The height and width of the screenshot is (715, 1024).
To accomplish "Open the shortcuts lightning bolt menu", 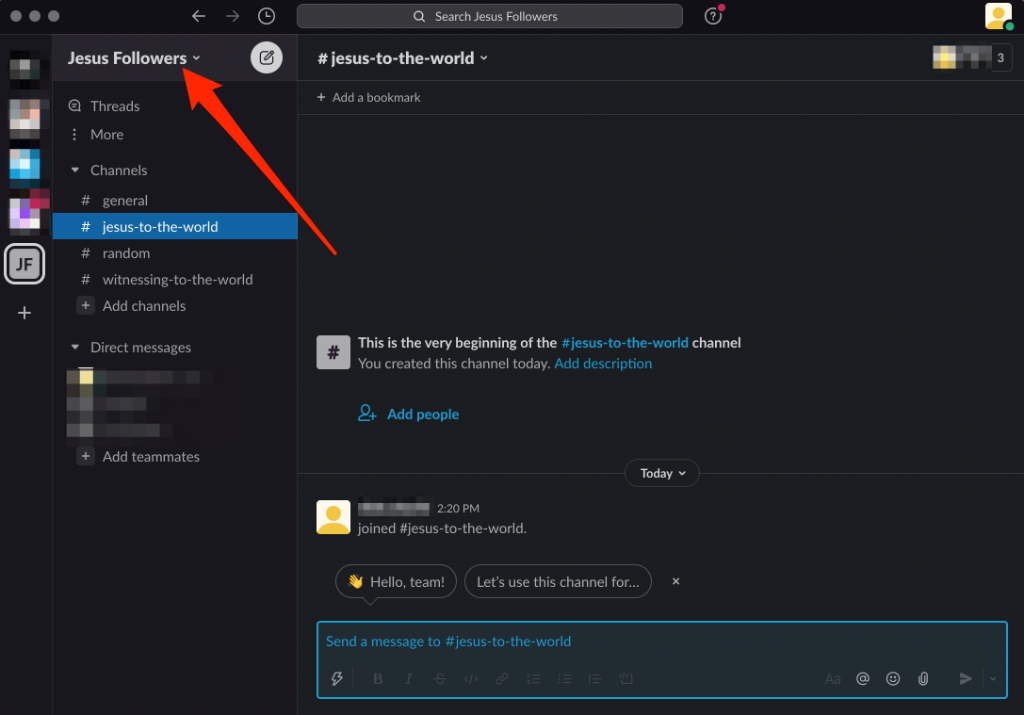I will pyautogui.click(x=337, y=678).
